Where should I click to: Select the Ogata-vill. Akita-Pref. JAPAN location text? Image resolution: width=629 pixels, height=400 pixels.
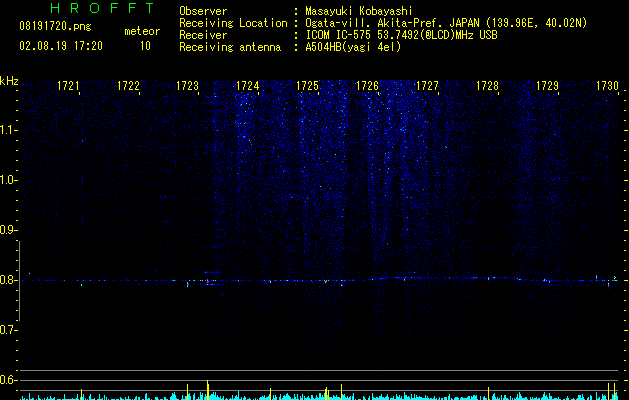[446, 23]
